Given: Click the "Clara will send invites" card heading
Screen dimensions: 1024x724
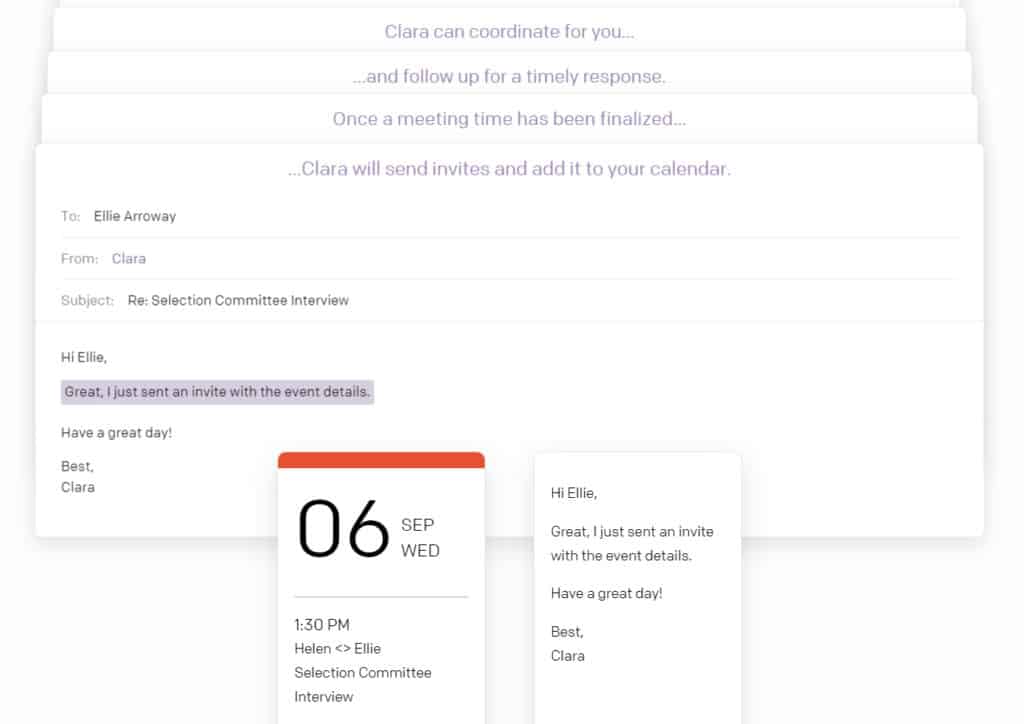Looking at the screenshot, I should pyautogui.click(x=509, y=169).
